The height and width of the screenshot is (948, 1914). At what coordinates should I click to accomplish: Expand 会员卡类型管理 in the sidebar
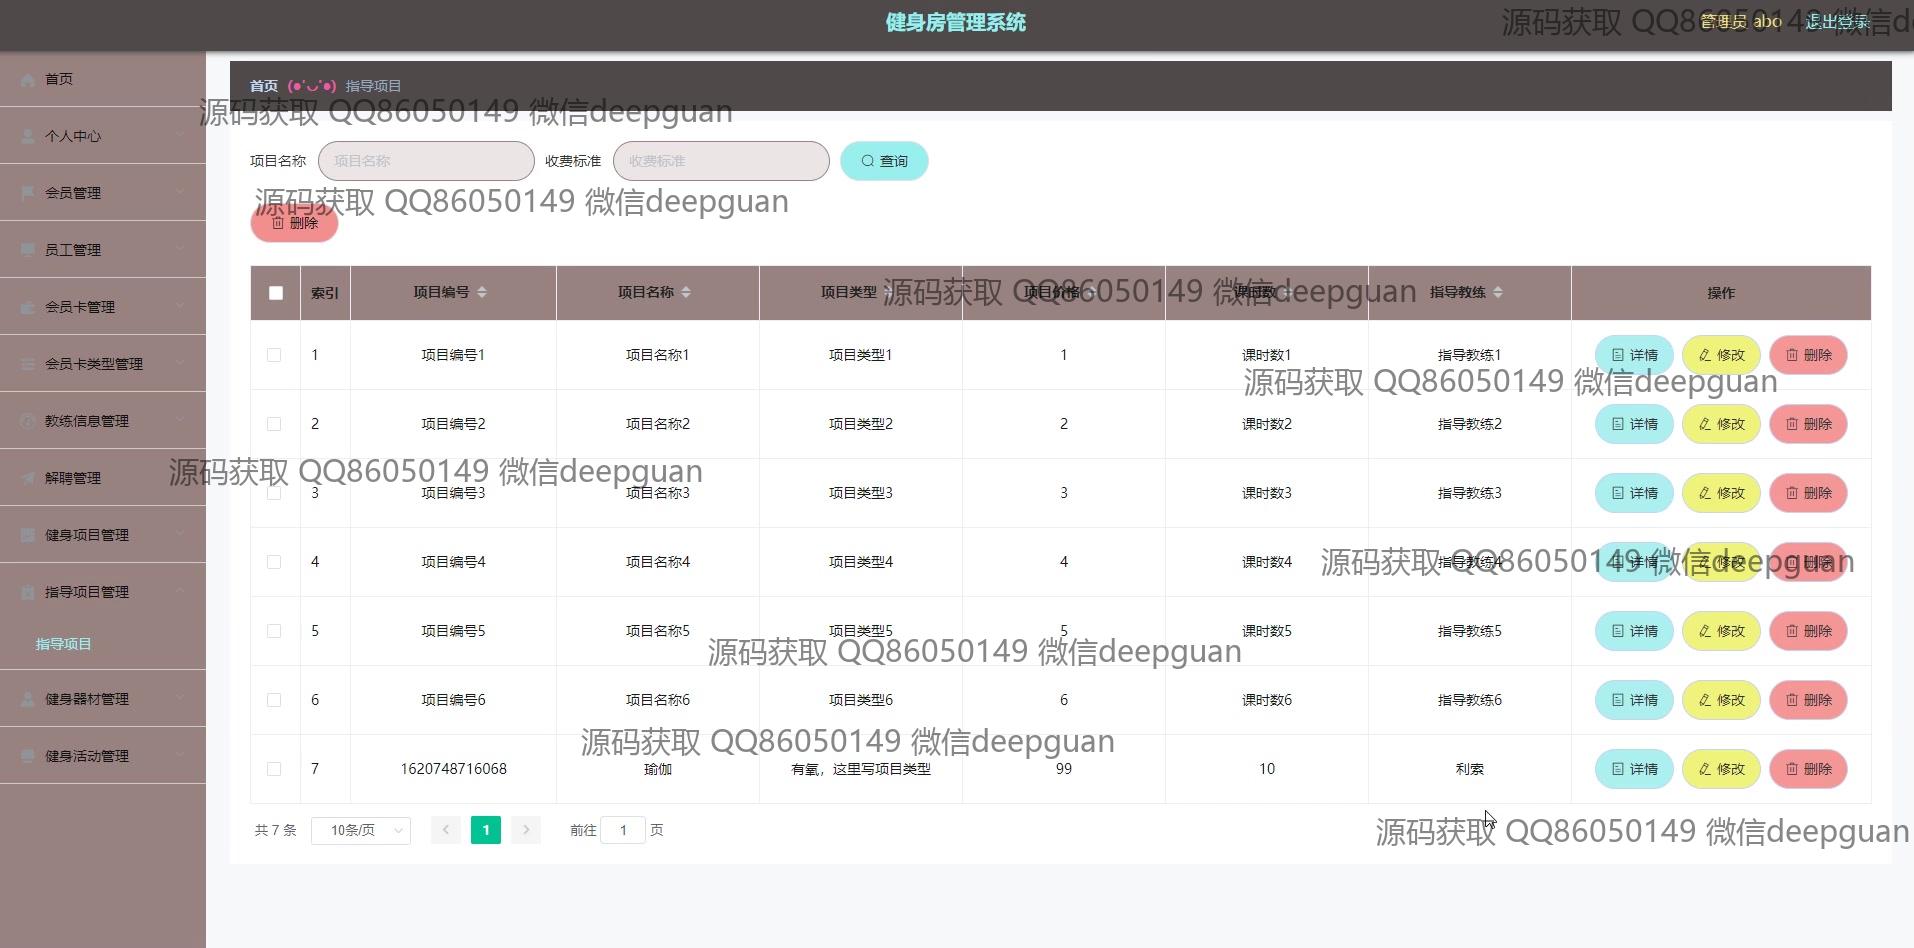(x=103, y=364)
